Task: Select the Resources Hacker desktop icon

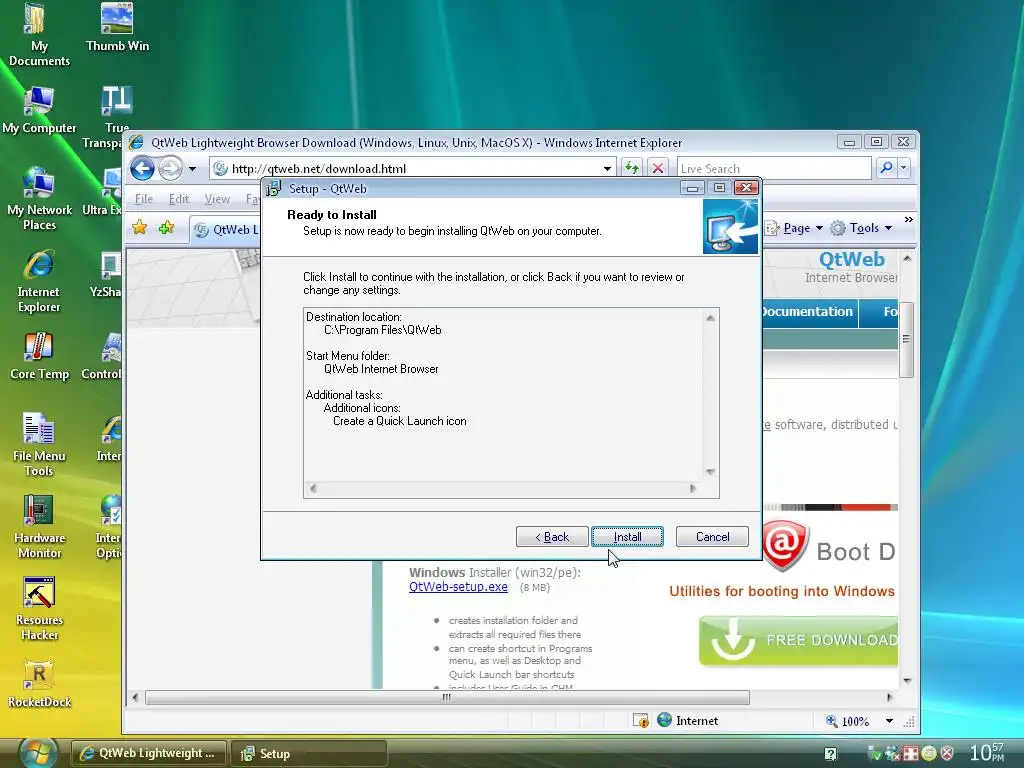Action: tap(39, 609)
